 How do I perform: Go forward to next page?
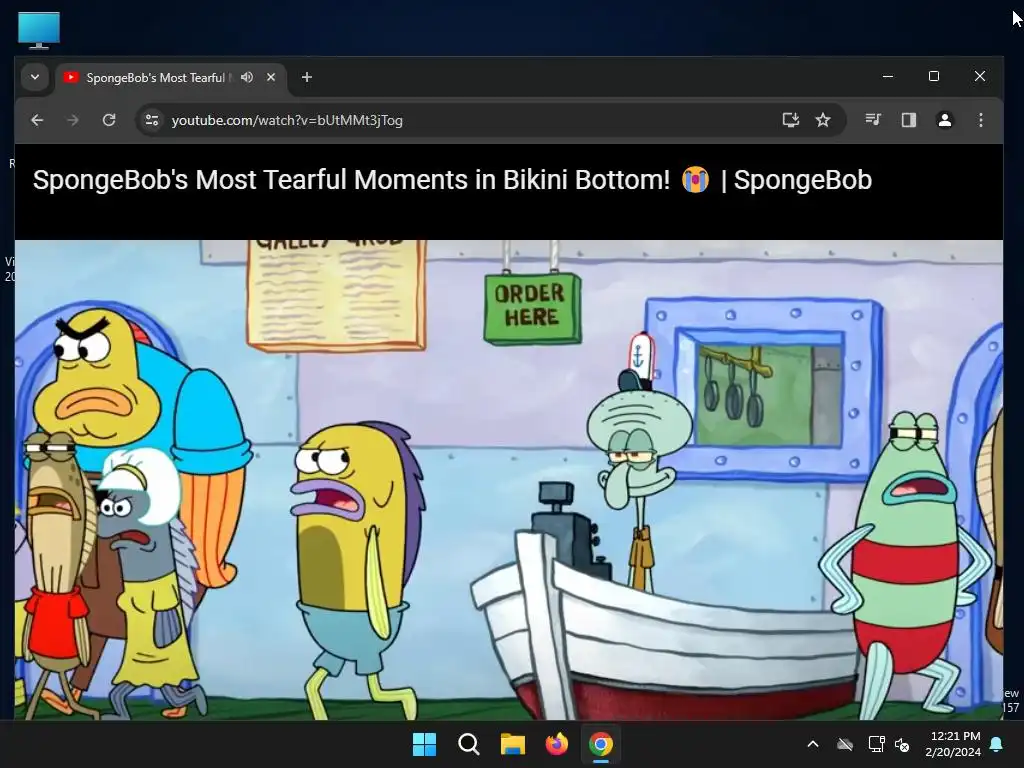point(73,120)
